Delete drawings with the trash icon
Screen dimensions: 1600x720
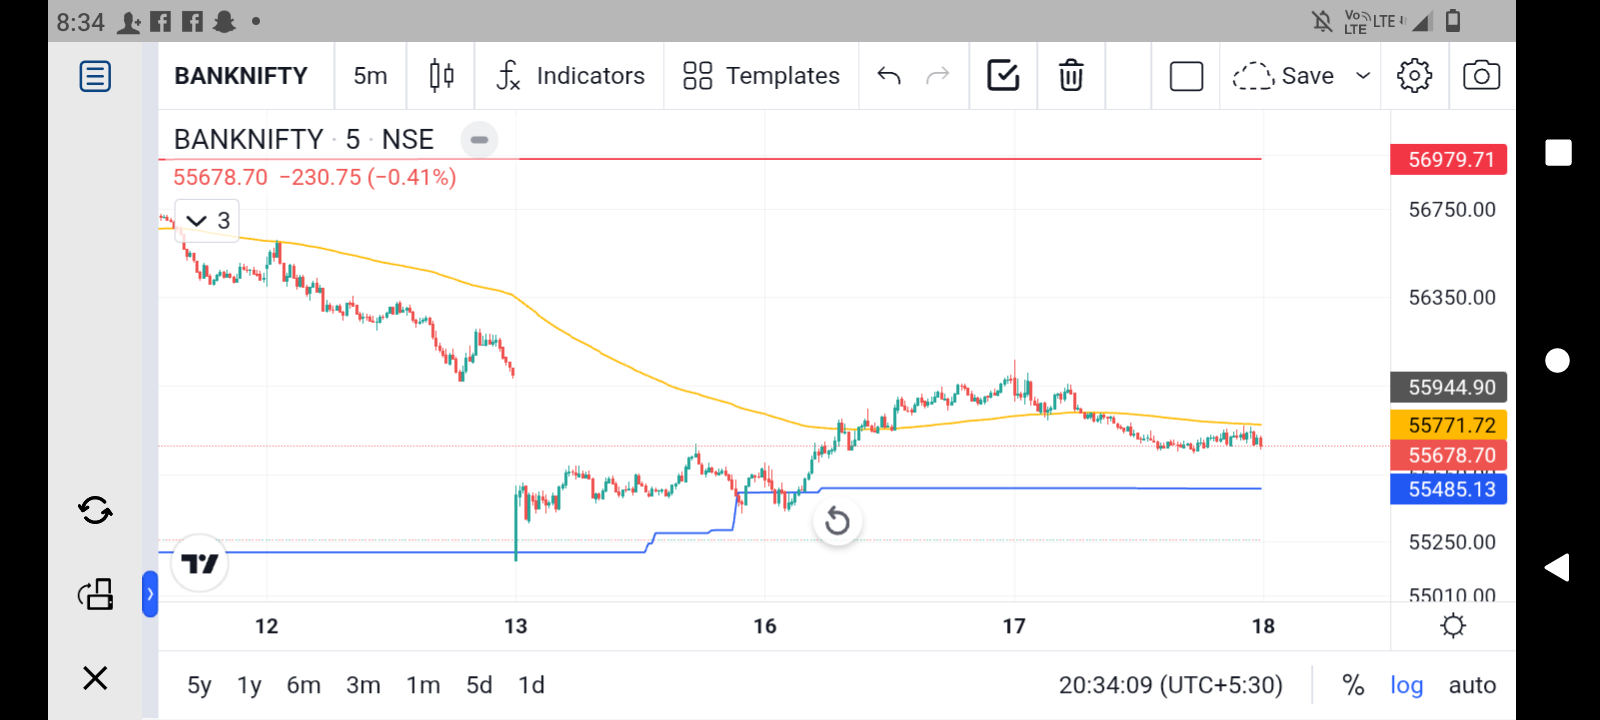tap(1071, 76)
